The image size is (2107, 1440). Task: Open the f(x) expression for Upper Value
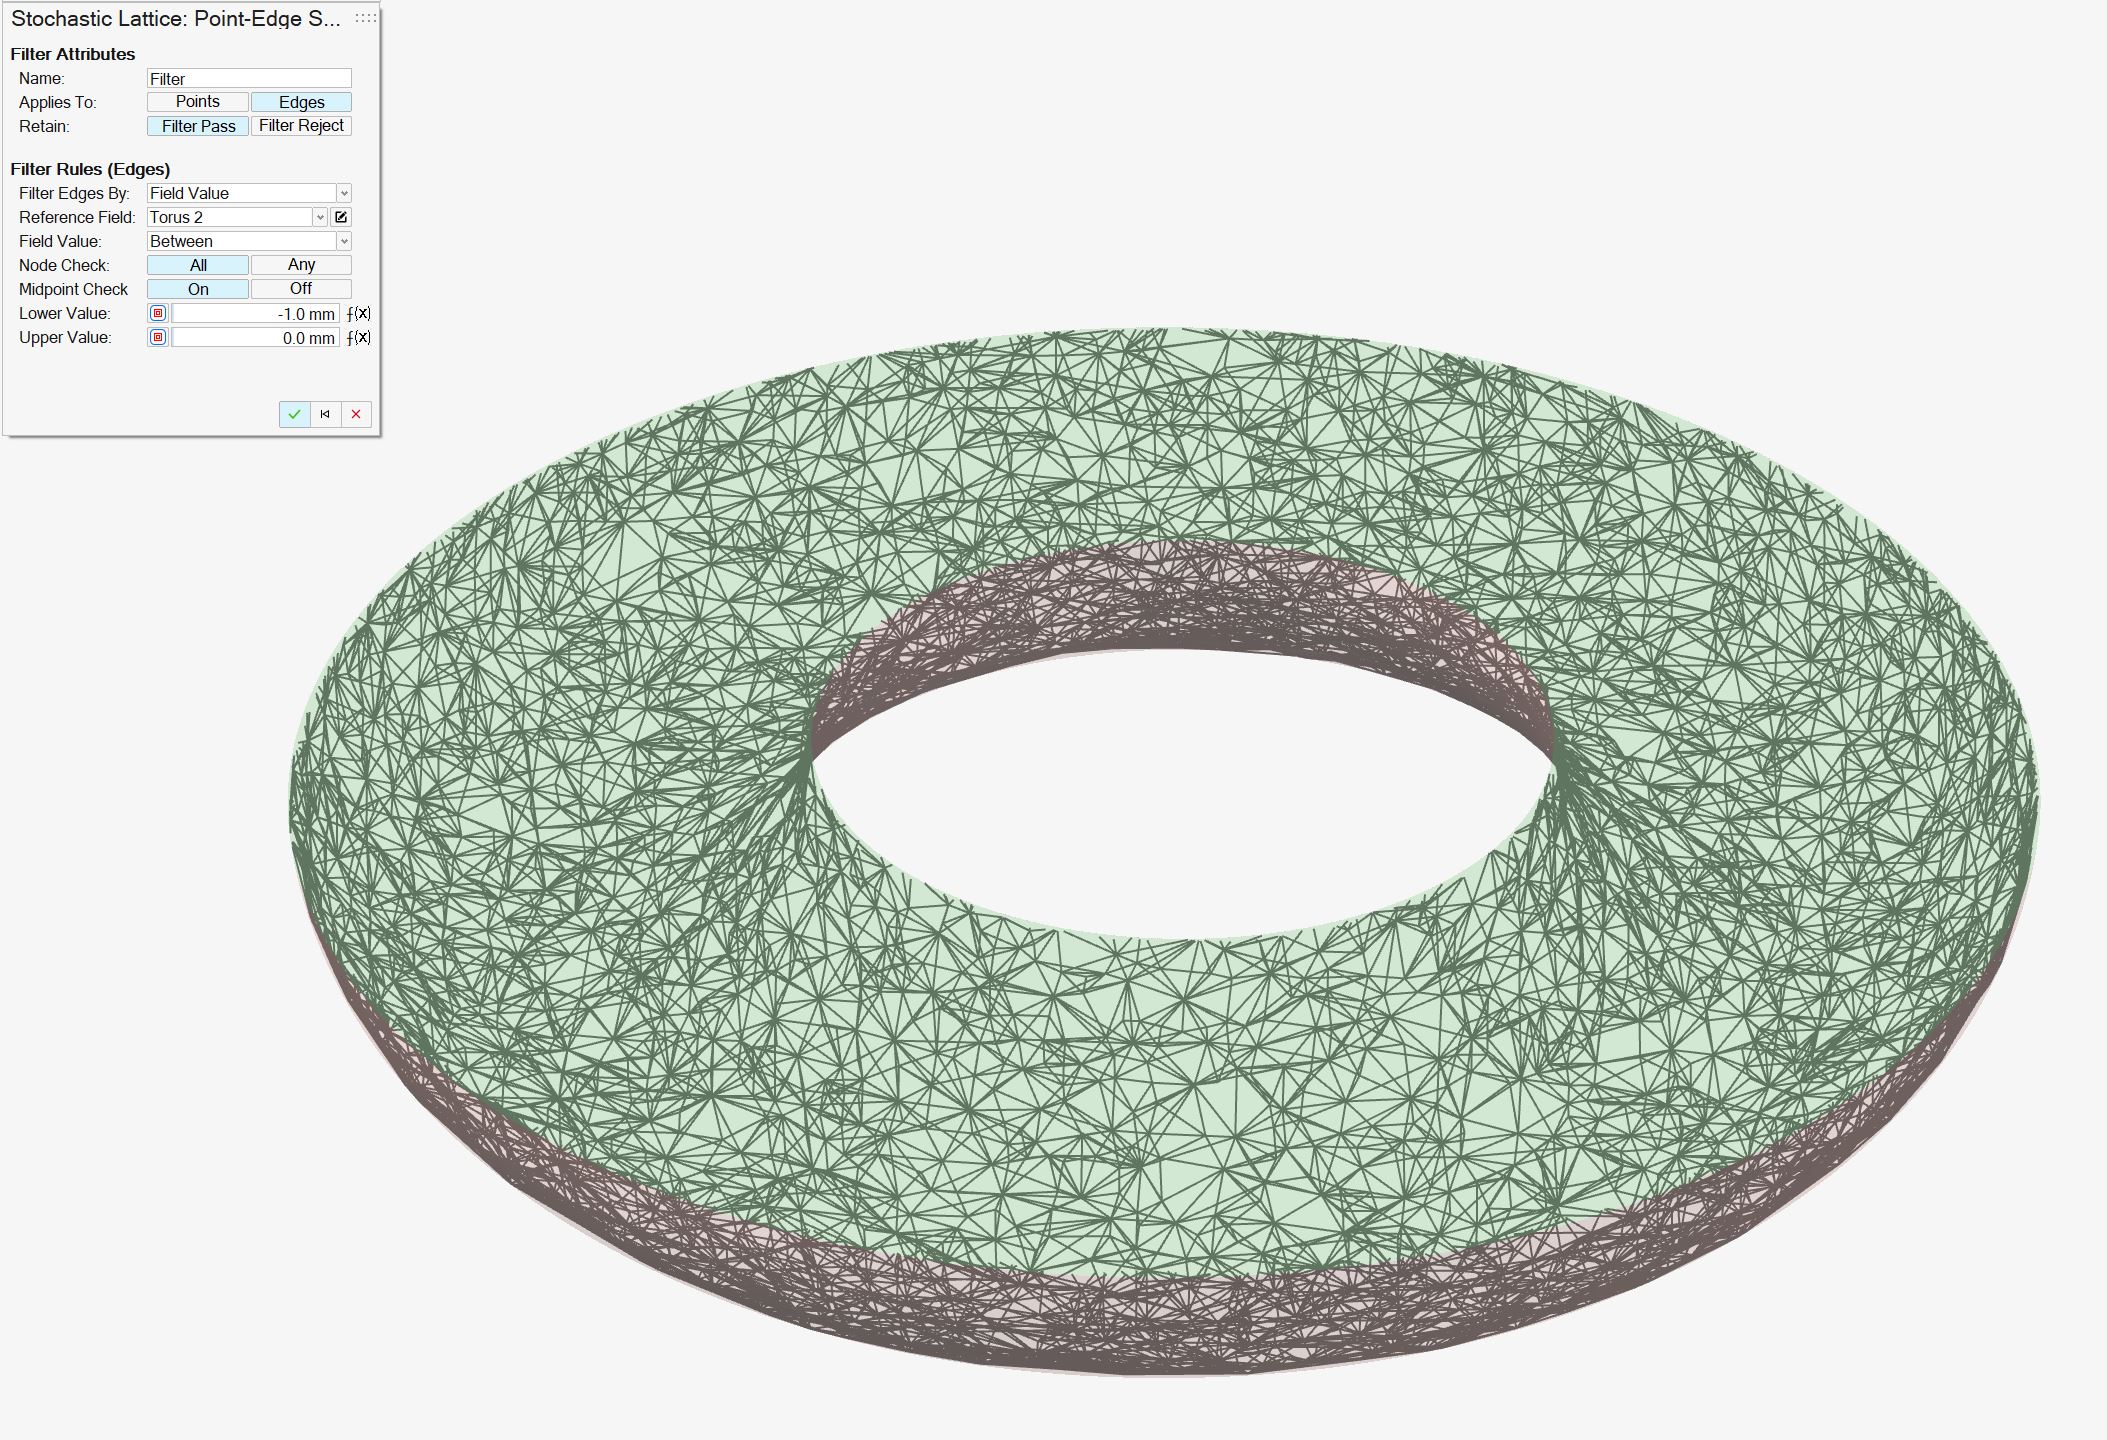(x=359, y=337)
